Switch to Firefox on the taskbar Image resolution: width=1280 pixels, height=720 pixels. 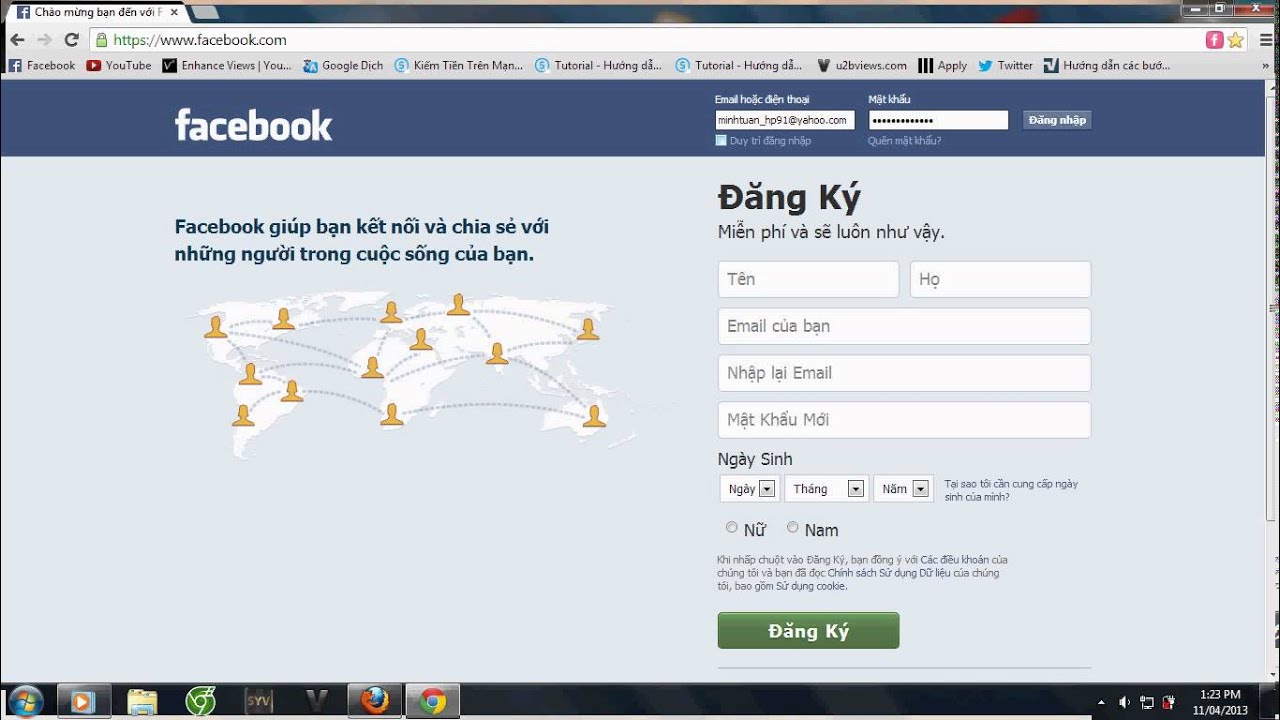(375, 702)
